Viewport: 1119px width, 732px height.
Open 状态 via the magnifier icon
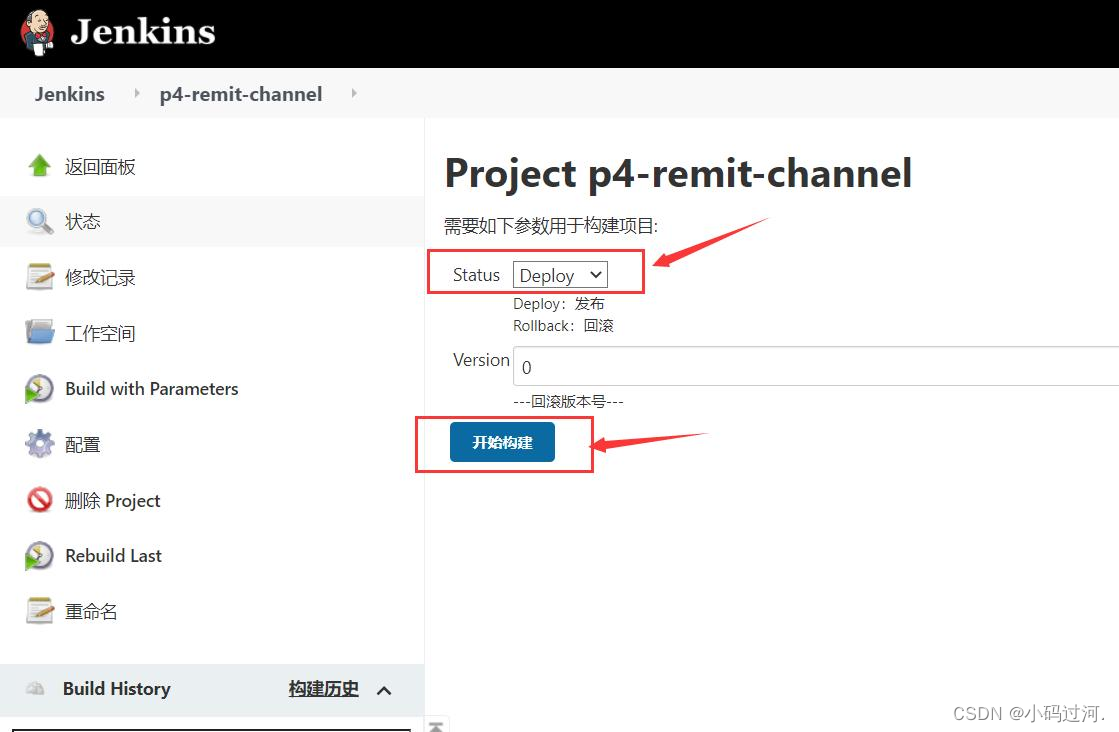click(x=39, y=221)
